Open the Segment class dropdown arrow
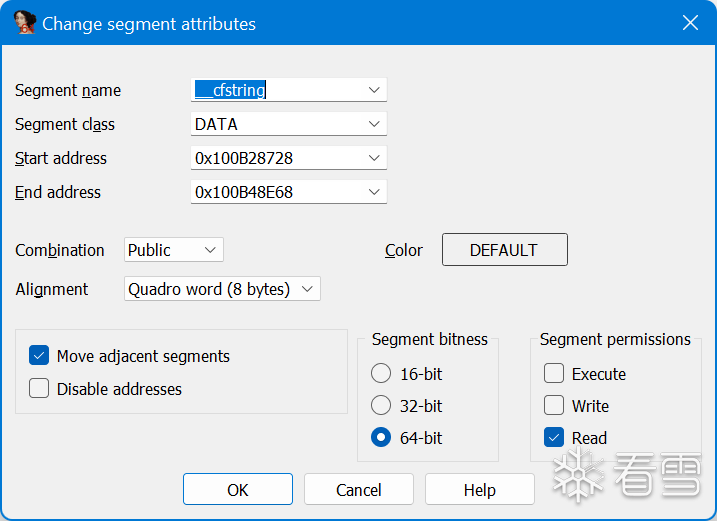Screen dimensions: 717x521 click(374, 124)
